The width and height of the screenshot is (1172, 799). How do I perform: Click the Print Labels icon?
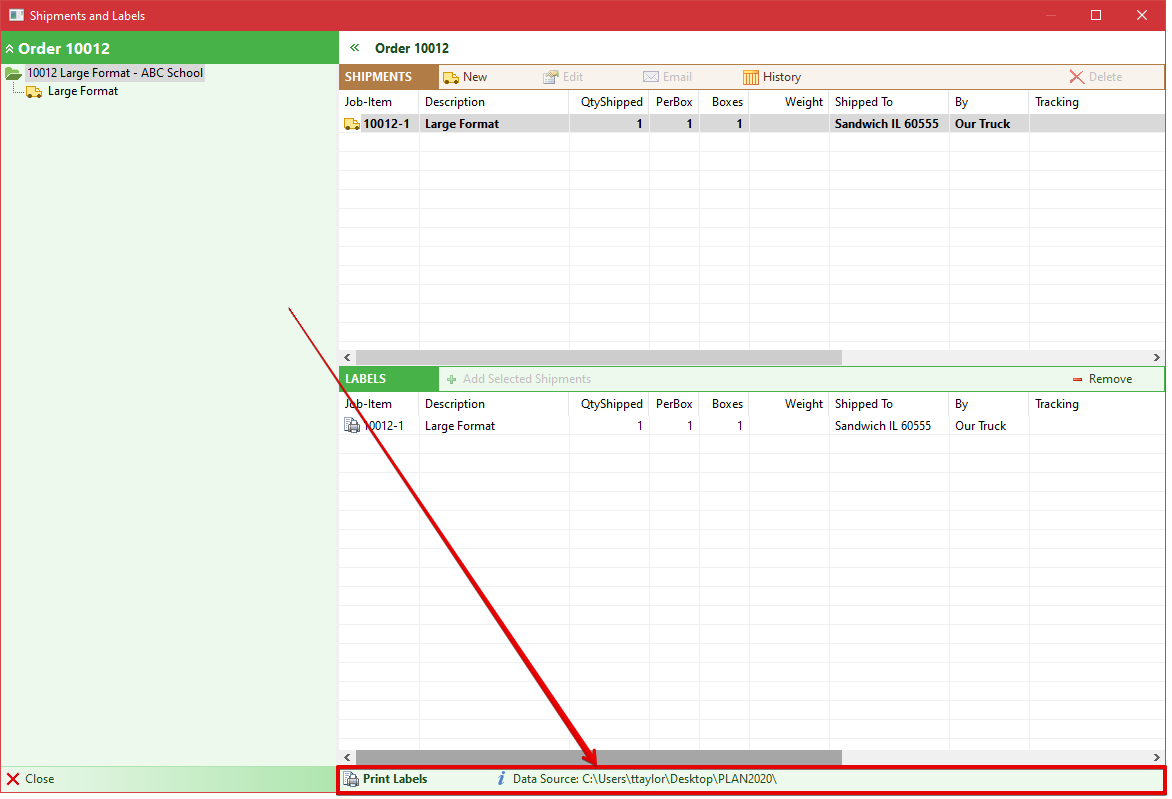click(352, 778)
